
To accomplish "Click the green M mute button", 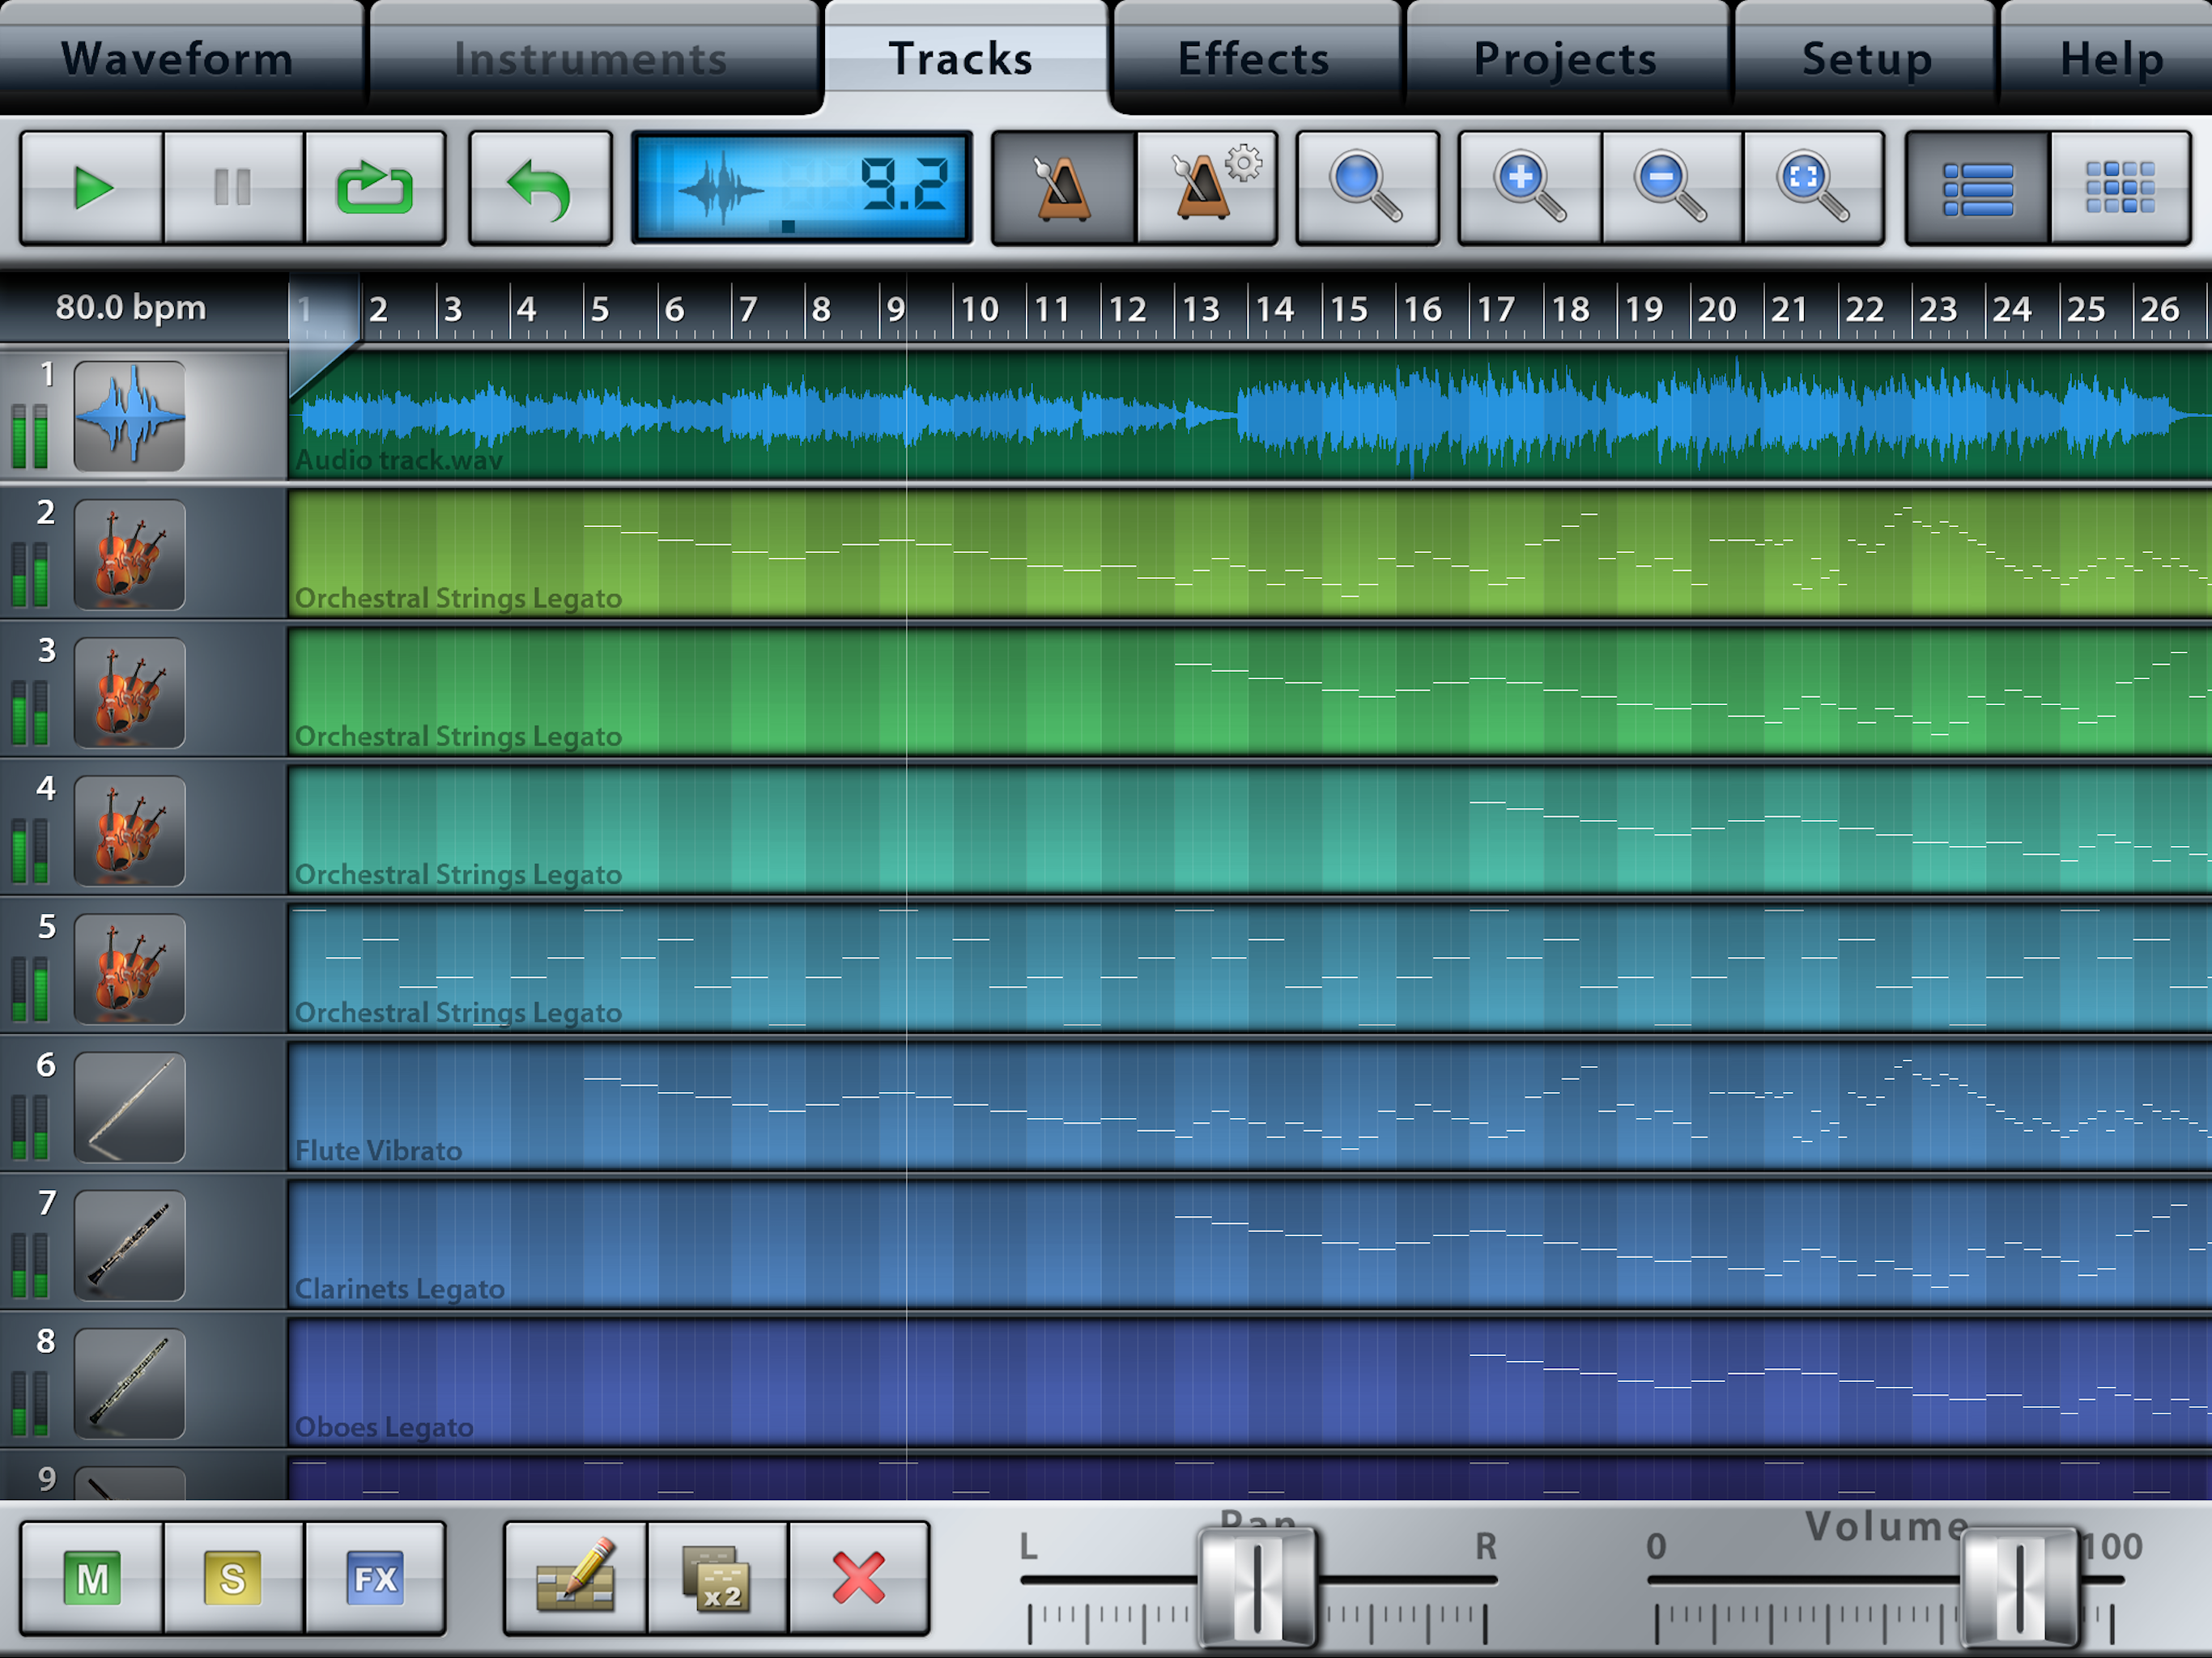I will 92,1579.
